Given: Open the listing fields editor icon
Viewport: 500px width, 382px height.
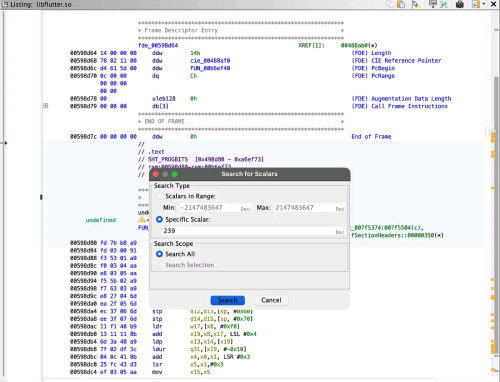Looking at the screenshot, I should [x=476, y=4].
